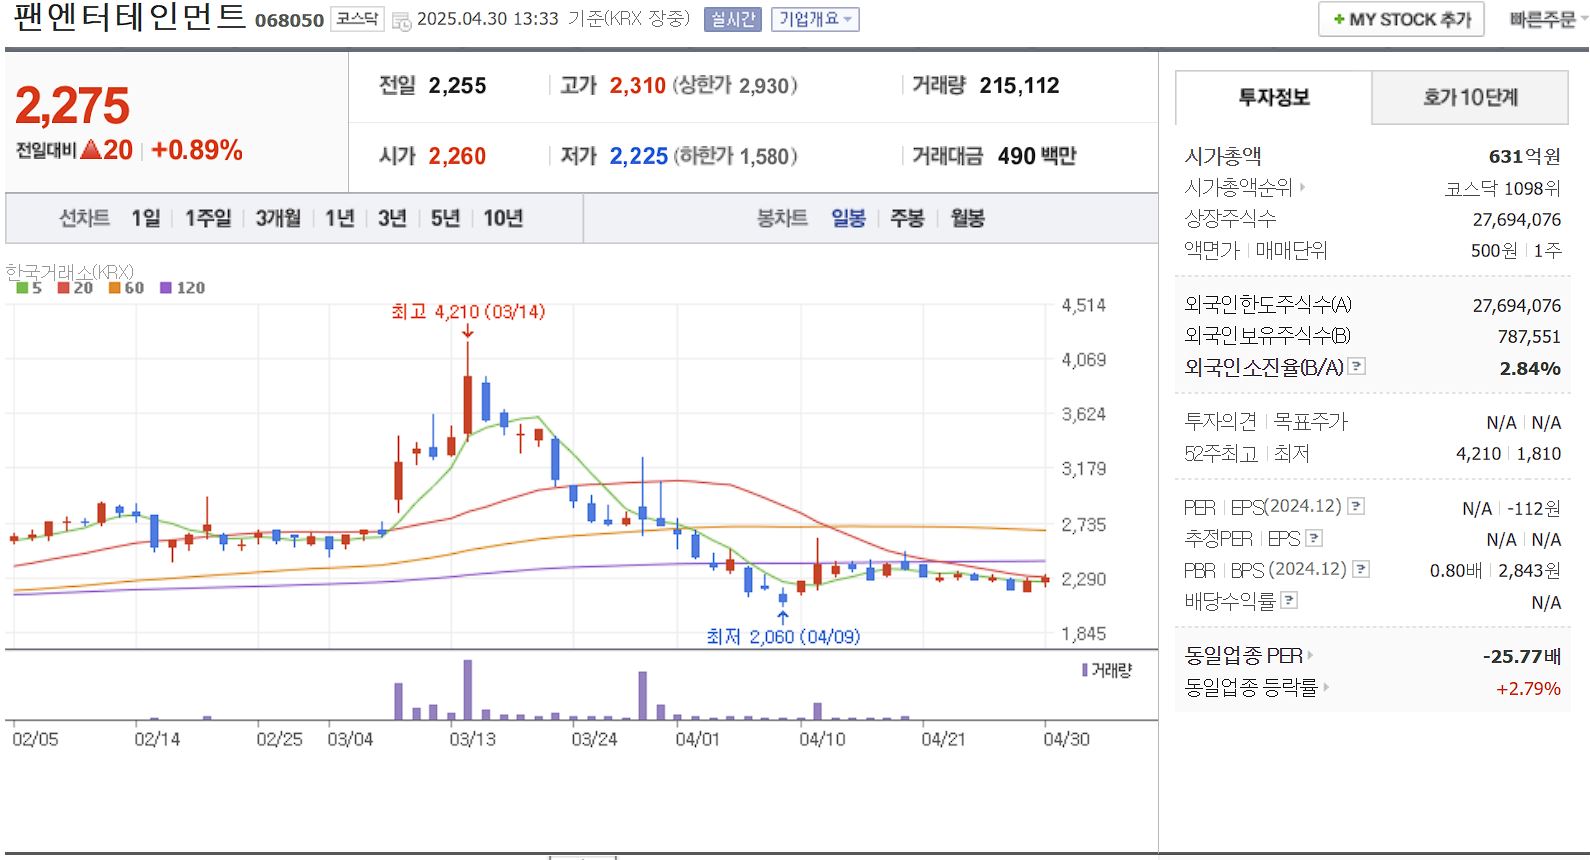1590x860 pixels.
Task: Click the rank value 코스닥 1098위
Action: (x=1502, y=188)
